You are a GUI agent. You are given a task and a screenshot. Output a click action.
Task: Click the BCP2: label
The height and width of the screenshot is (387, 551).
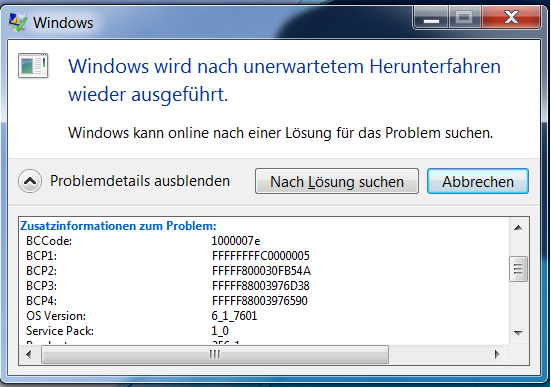[x=41, y=271]
